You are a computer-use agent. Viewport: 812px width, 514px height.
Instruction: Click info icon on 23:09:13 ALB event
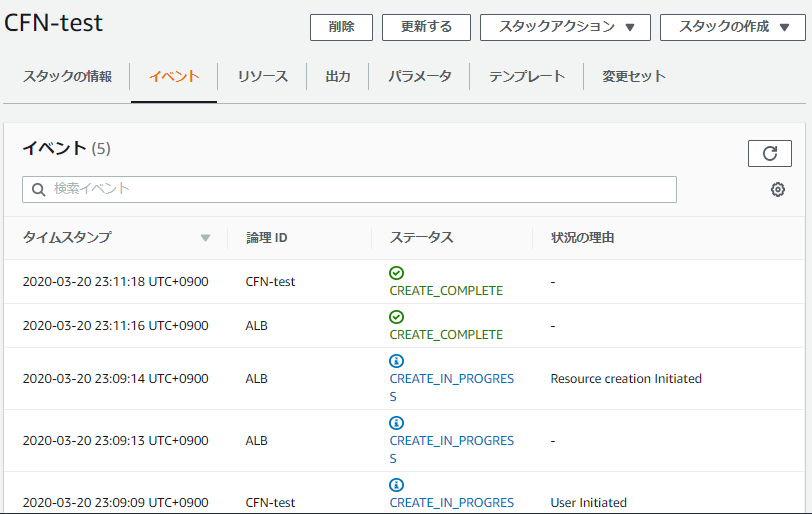coord(397,423)
